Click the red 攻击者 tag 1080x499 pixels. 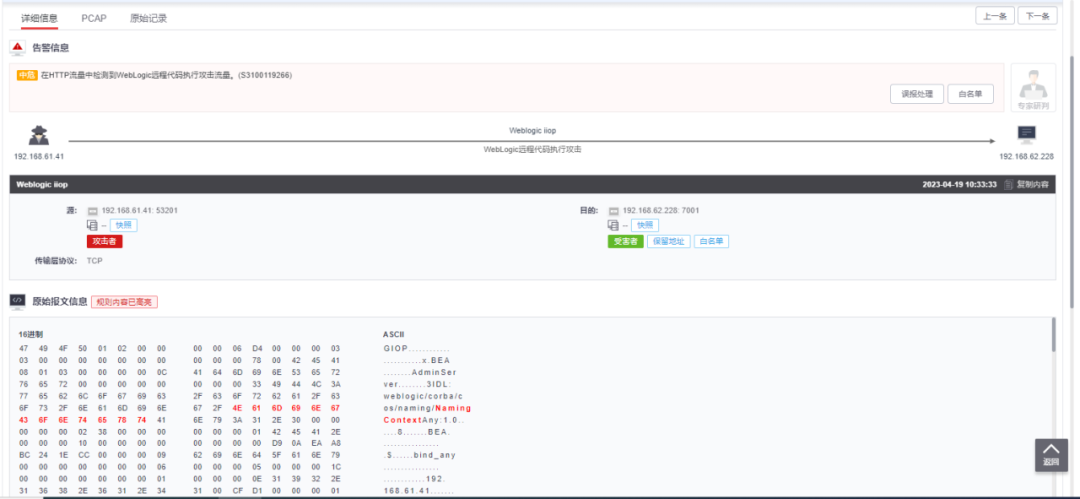pos(105,242)
